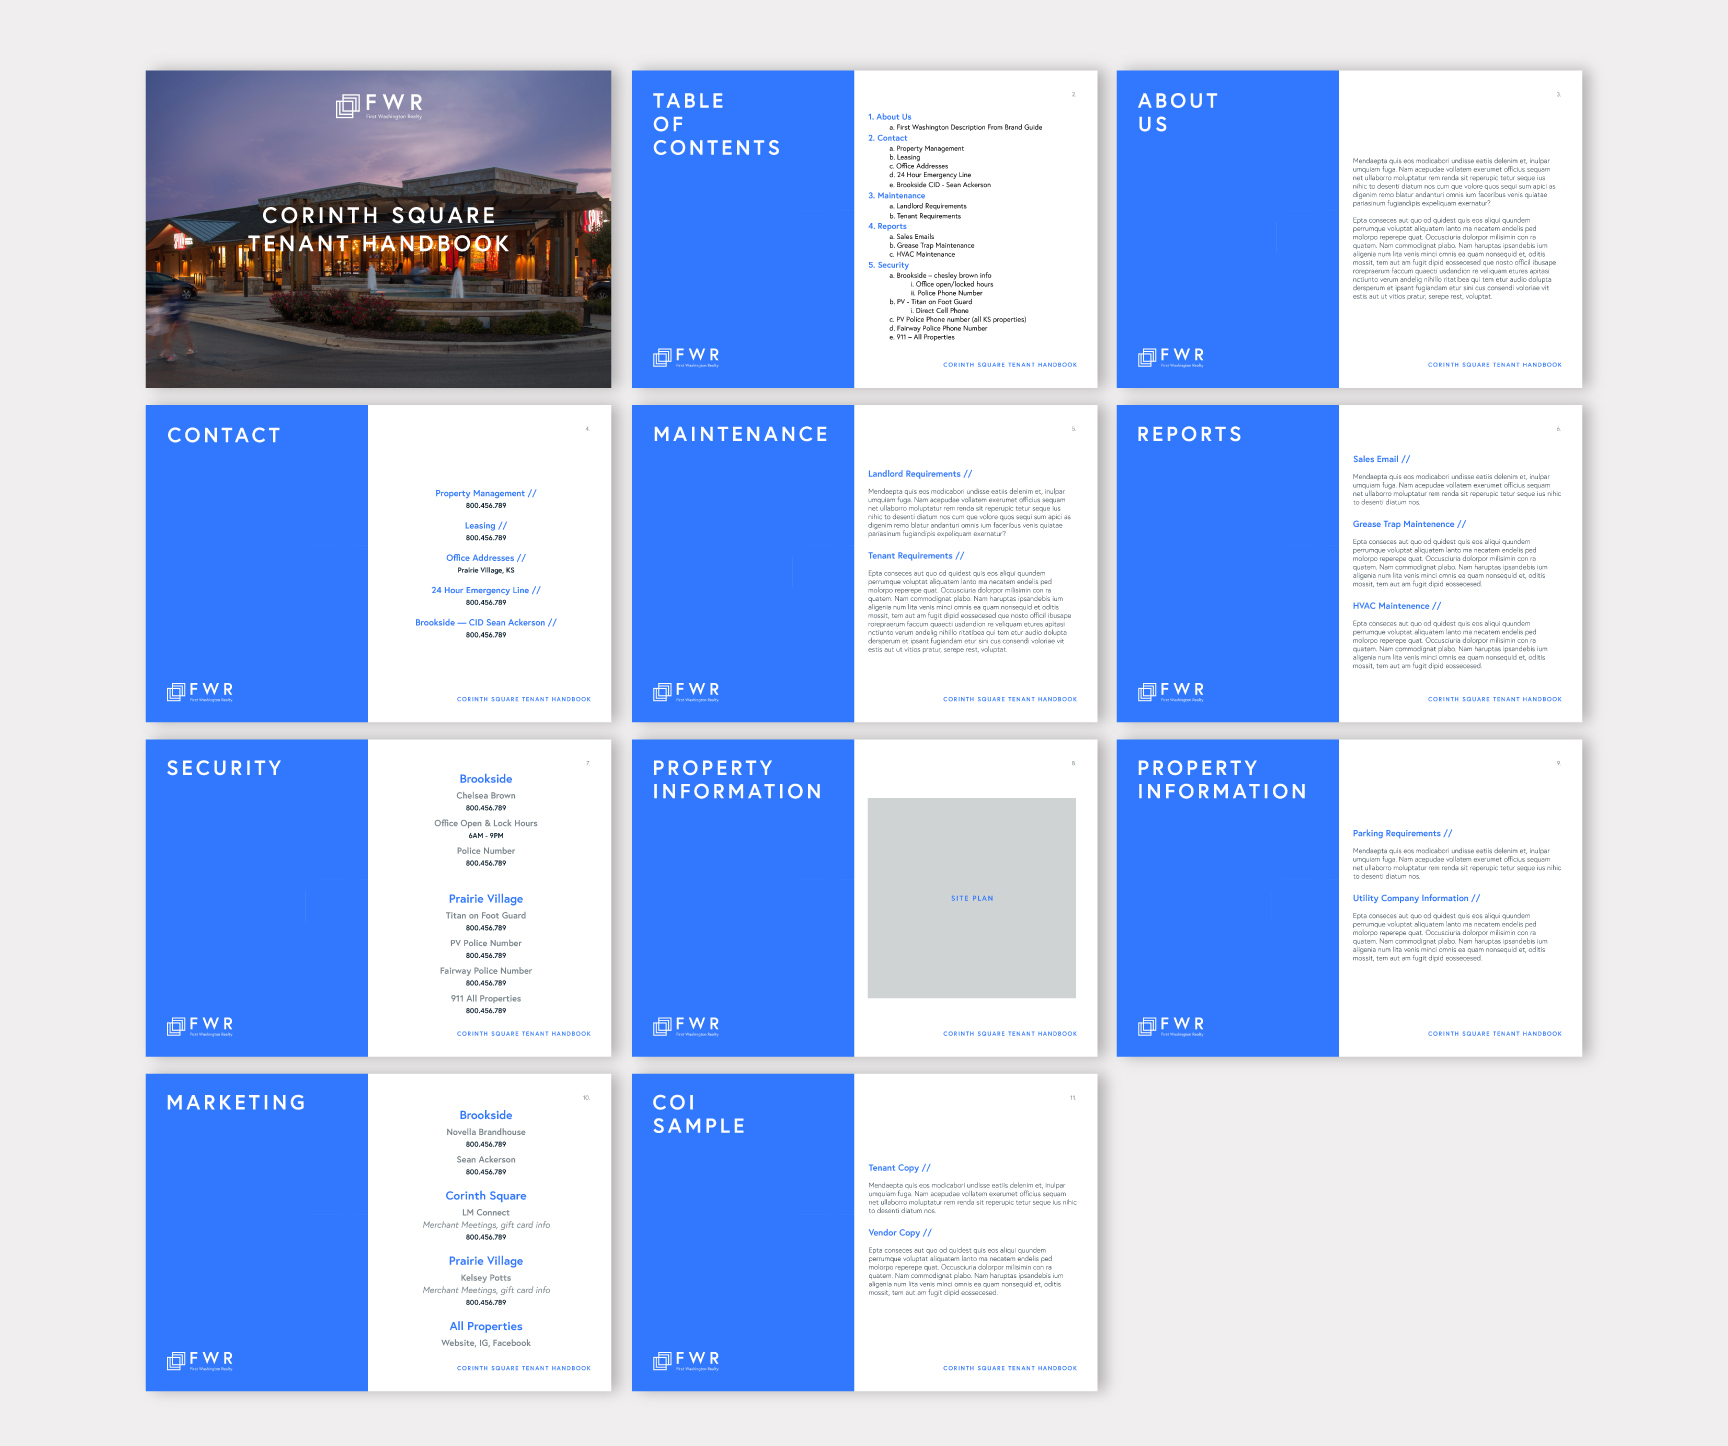Click 'First Washington Description From Brand Guide' entry
This screenshot has height=1446, width=1728.
pyautogui.click(x=966, y=128)
